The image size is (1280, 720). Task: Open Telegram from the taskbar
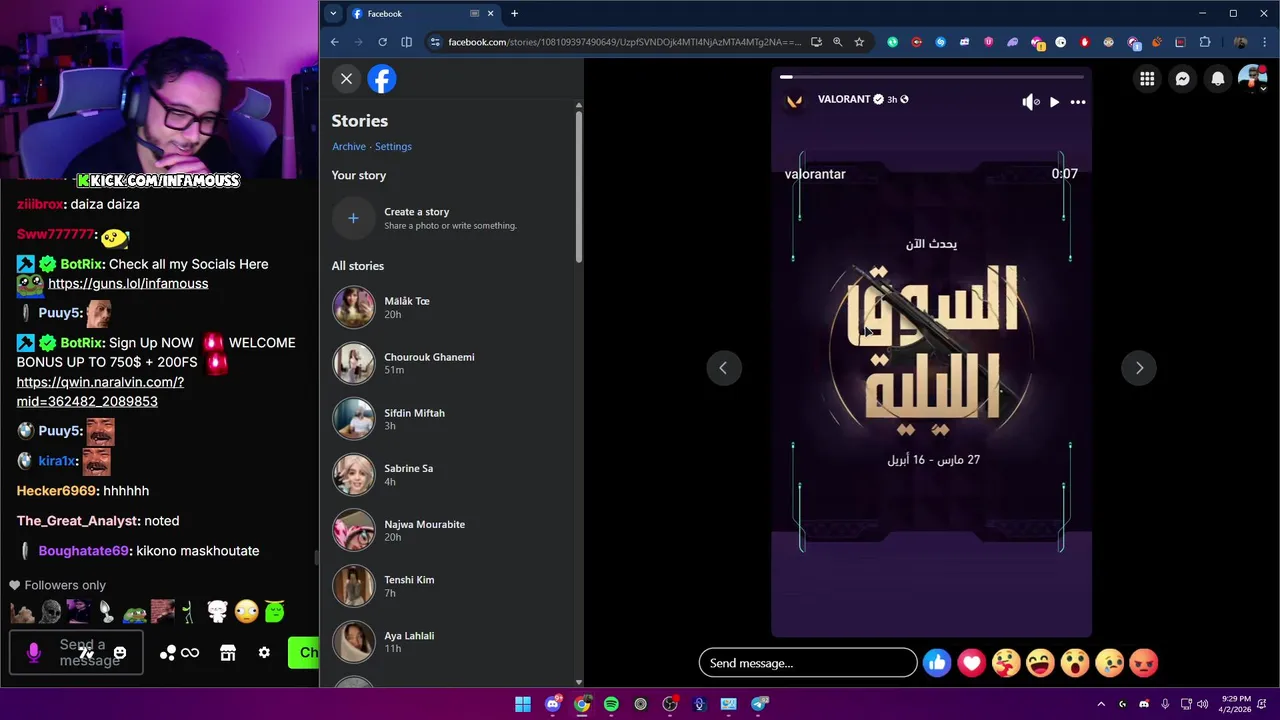[759, 704]
